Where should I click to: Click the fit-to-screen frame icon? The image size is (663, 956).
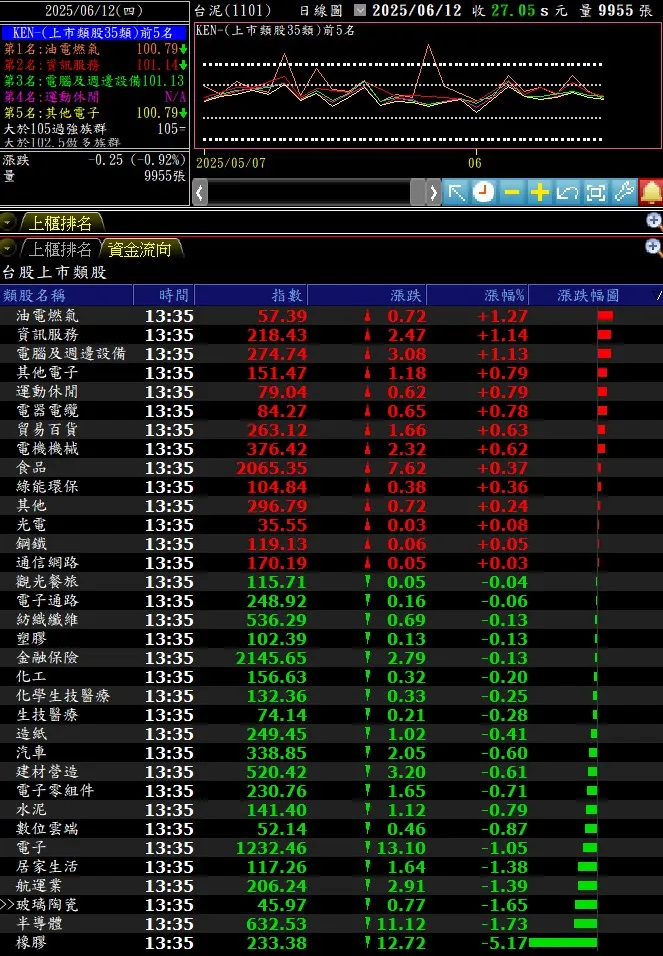[x=596, y=193]
